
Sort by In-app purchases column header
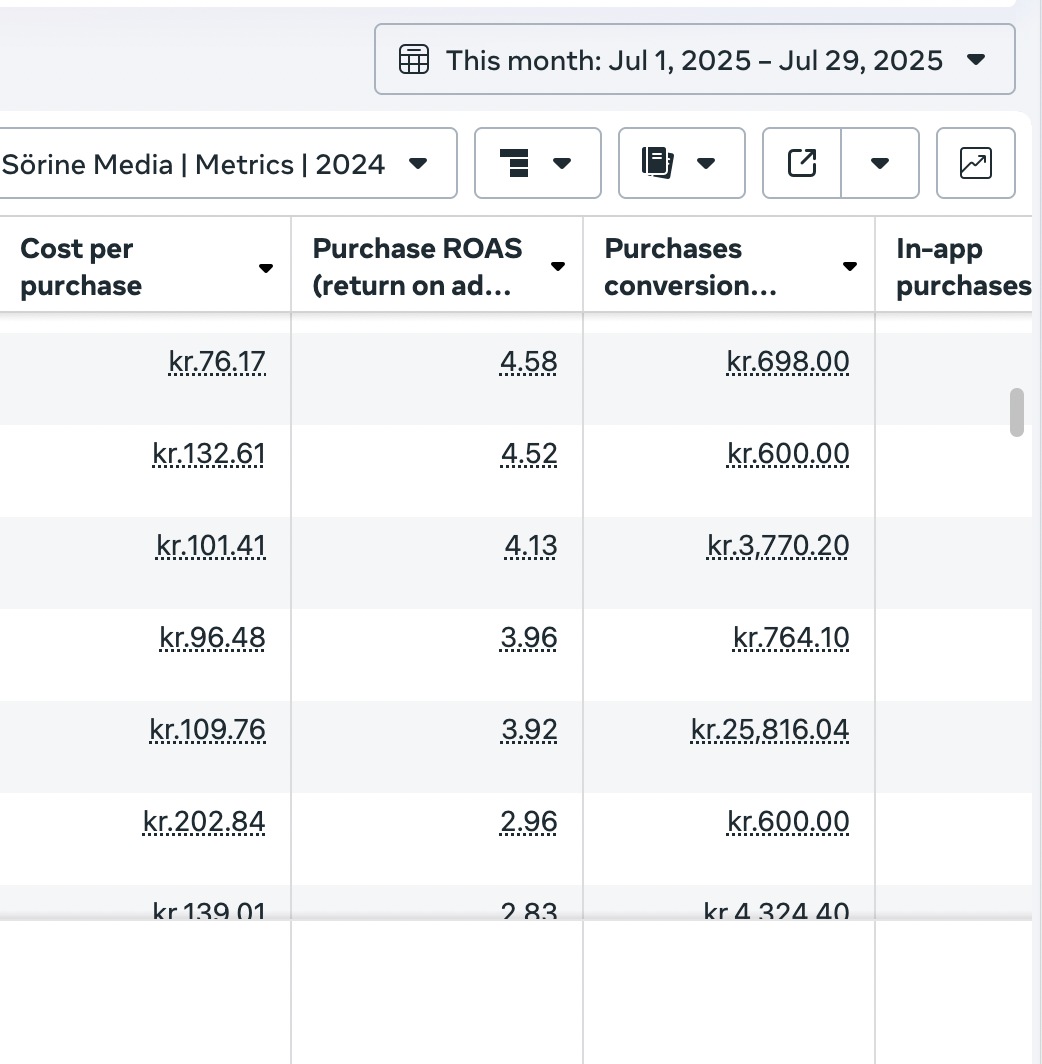(962, 267)
